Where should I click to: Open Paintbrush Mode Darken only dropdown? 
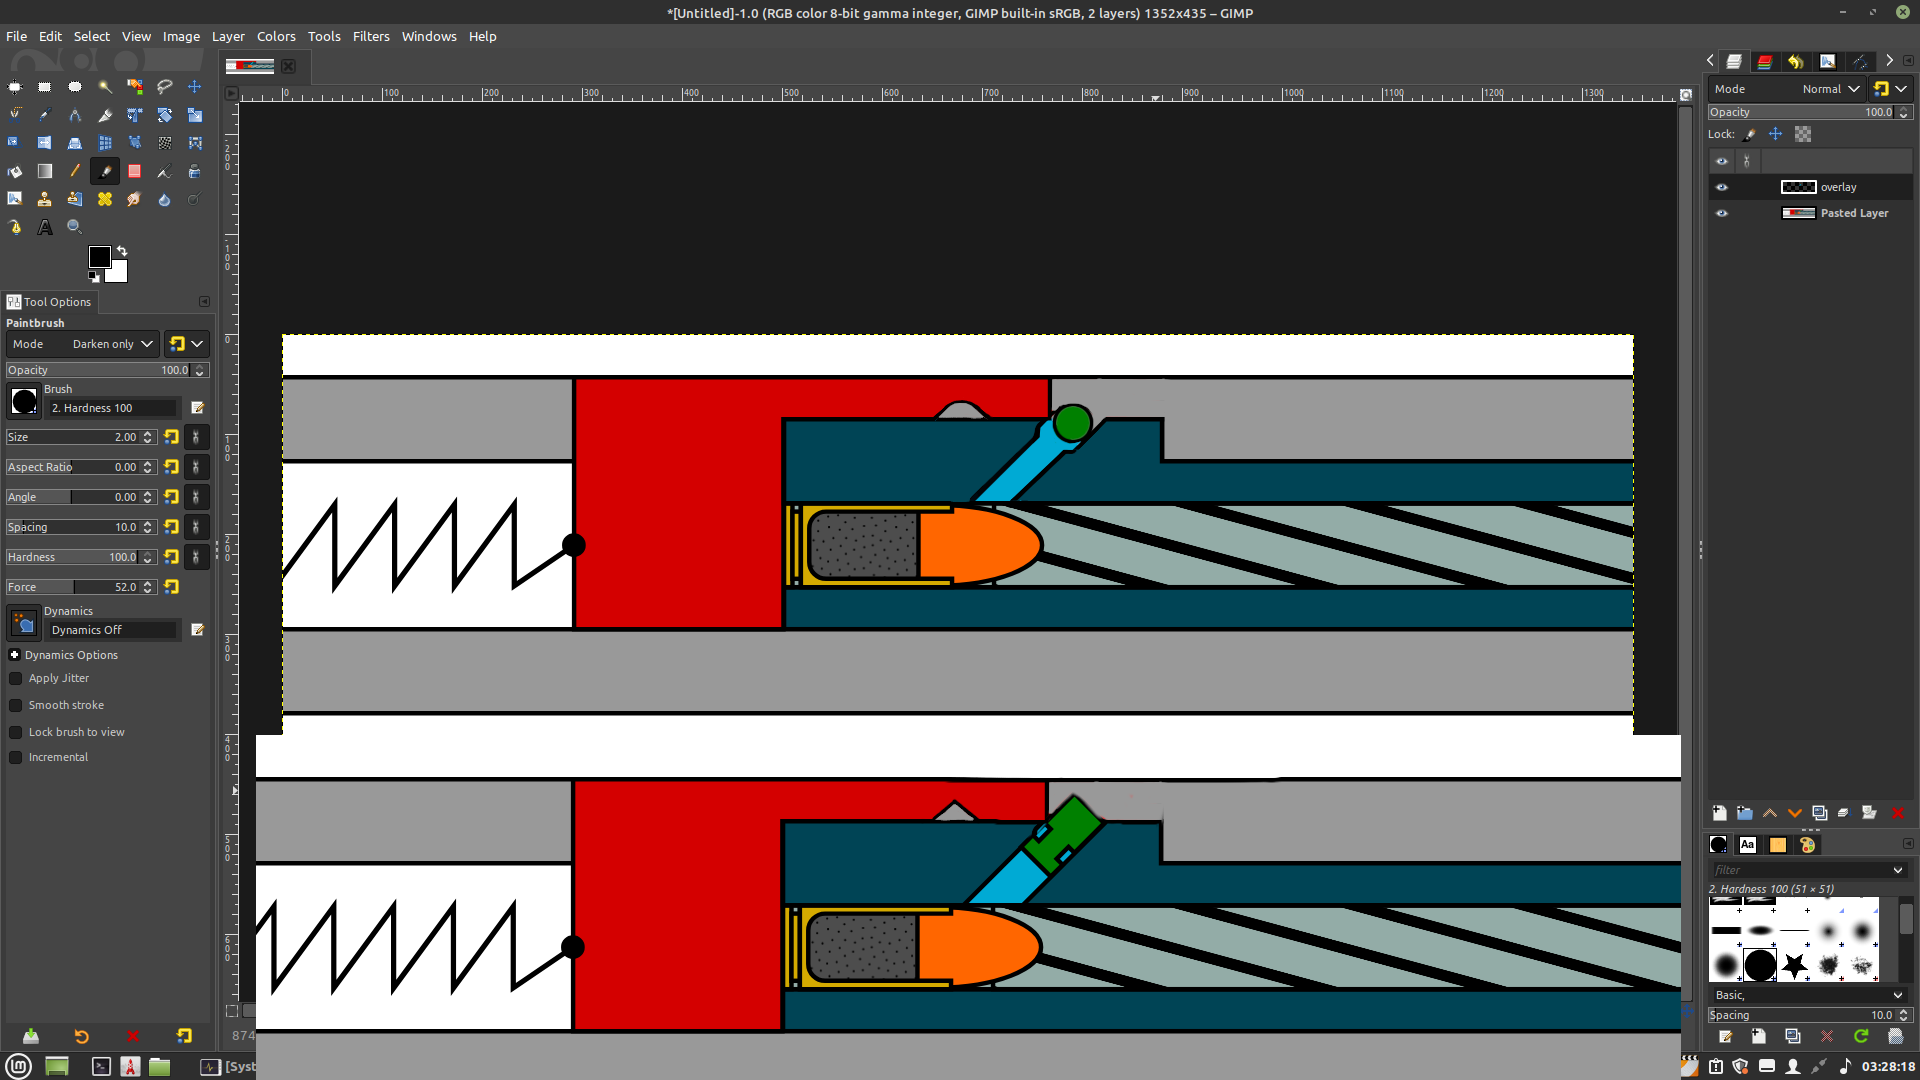click(x=83, y=344)
